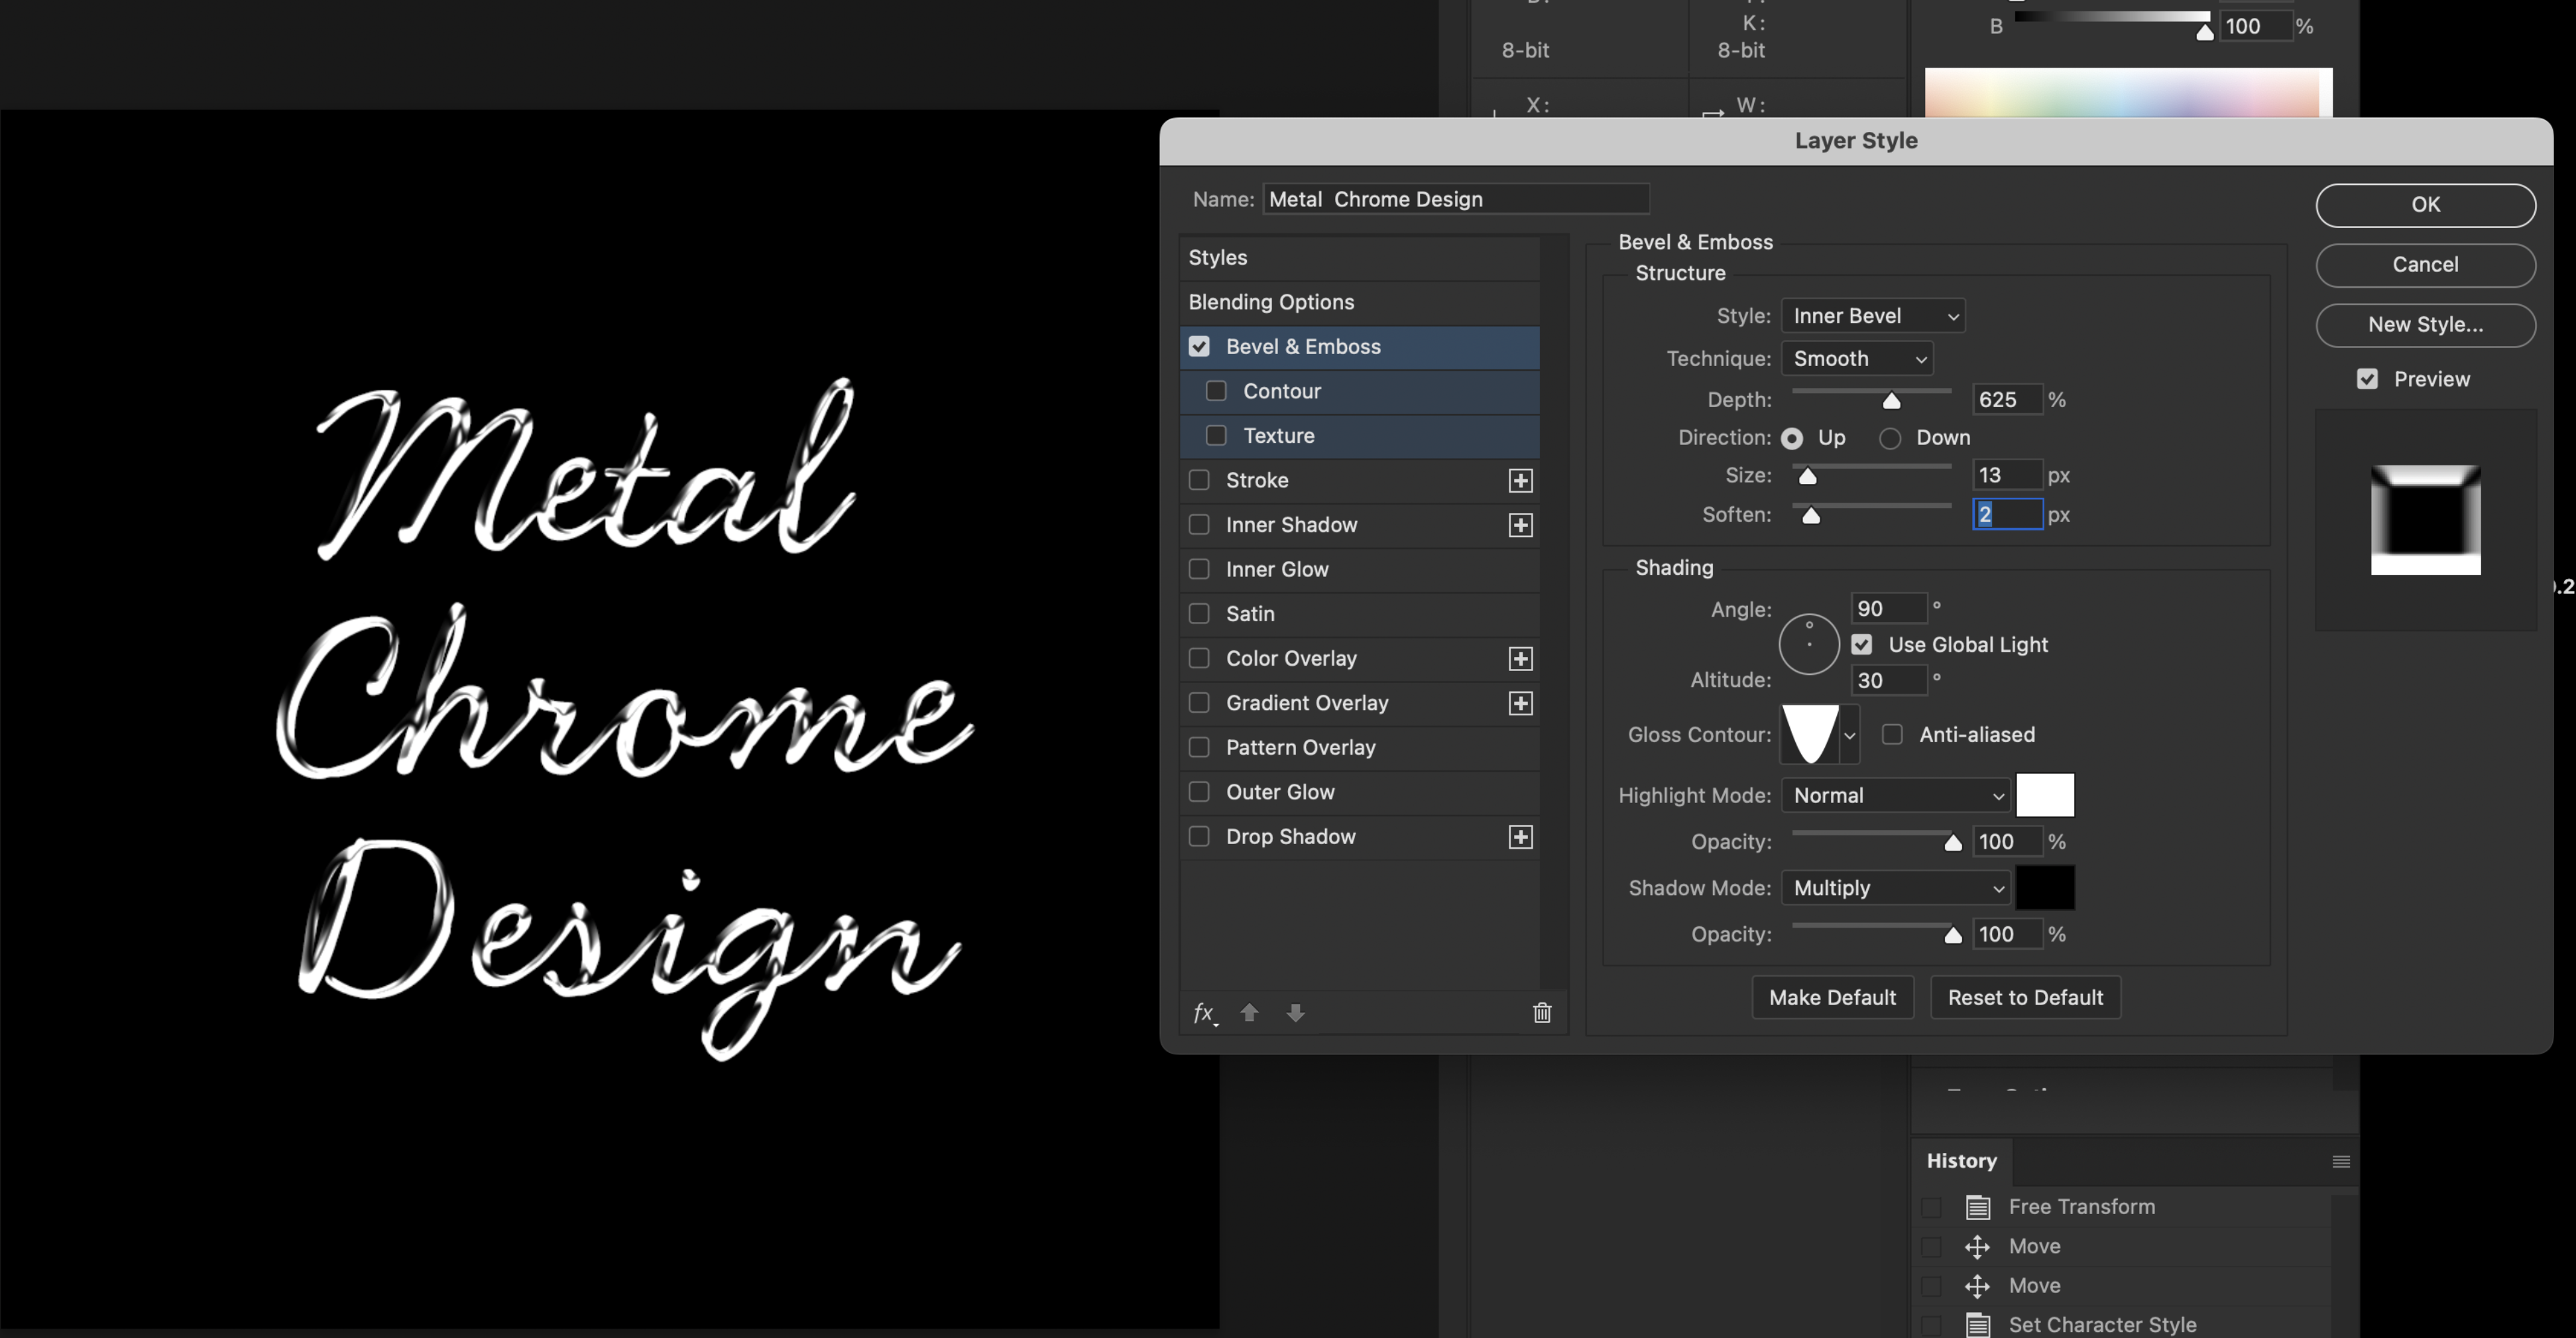
Task: Open the History panel menu icon
Action: pos(2341,1161)
